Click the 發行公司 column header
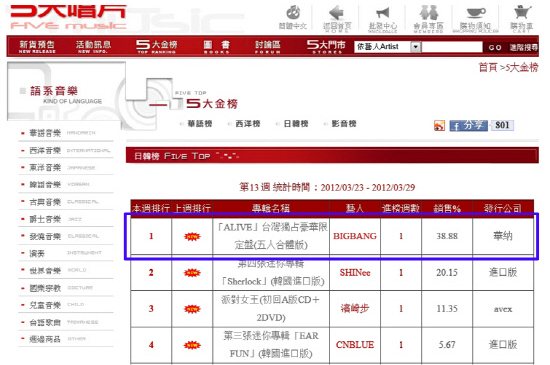Viewport: 550px width, 365px height. (x=503, y=208)
